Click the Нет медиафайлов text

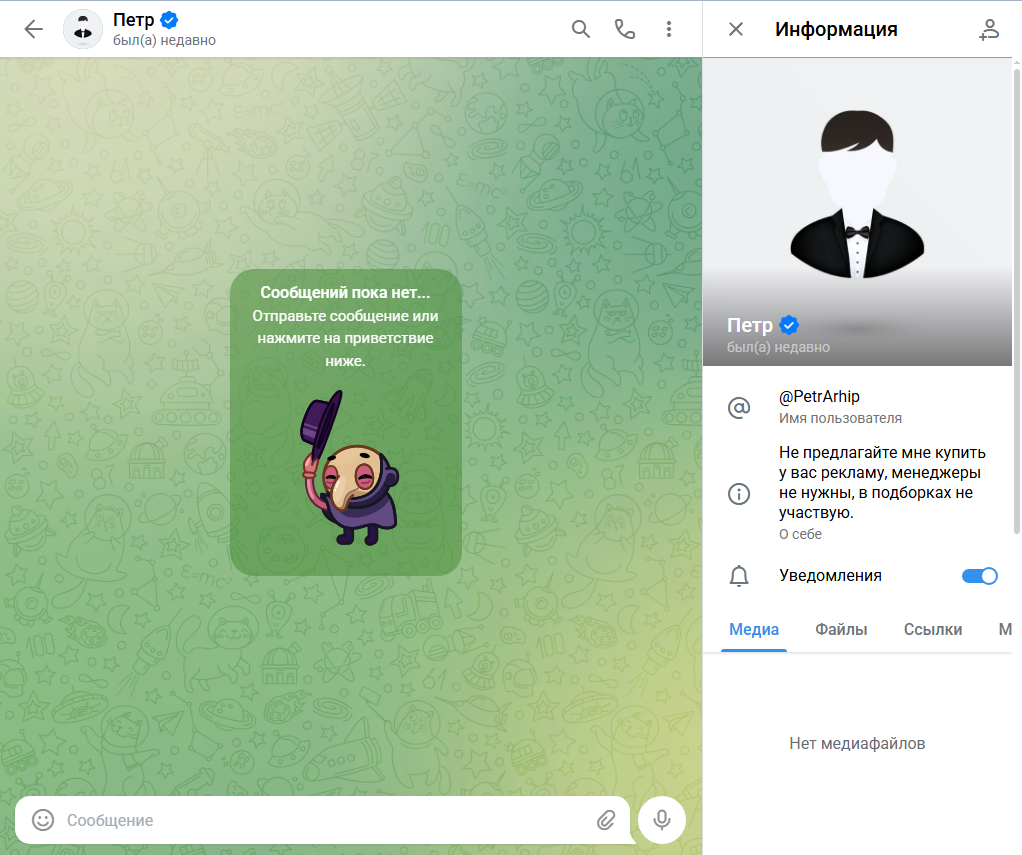[857, 743]
